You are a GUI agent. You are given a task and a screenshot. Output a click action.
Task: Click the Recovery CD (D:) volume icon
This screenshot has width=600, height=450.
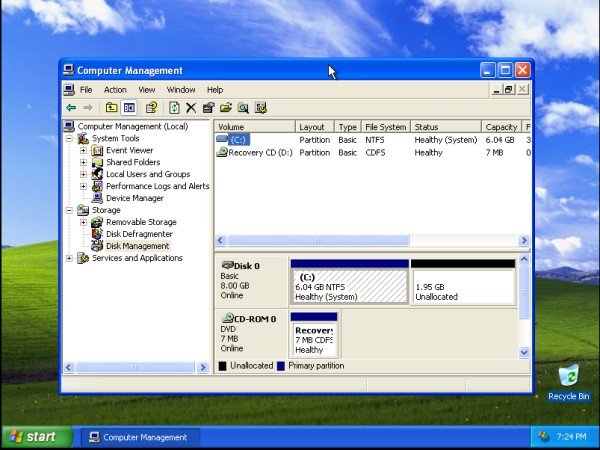pyautogui.click(x=222, y=152)
